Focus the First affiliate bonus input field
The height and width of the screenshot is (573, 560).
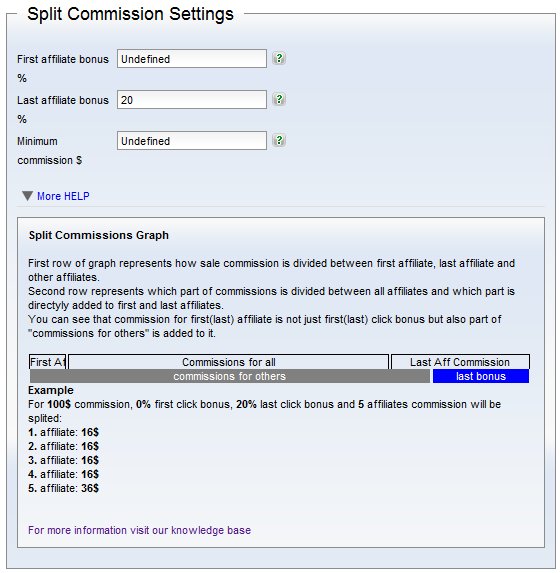192,58
